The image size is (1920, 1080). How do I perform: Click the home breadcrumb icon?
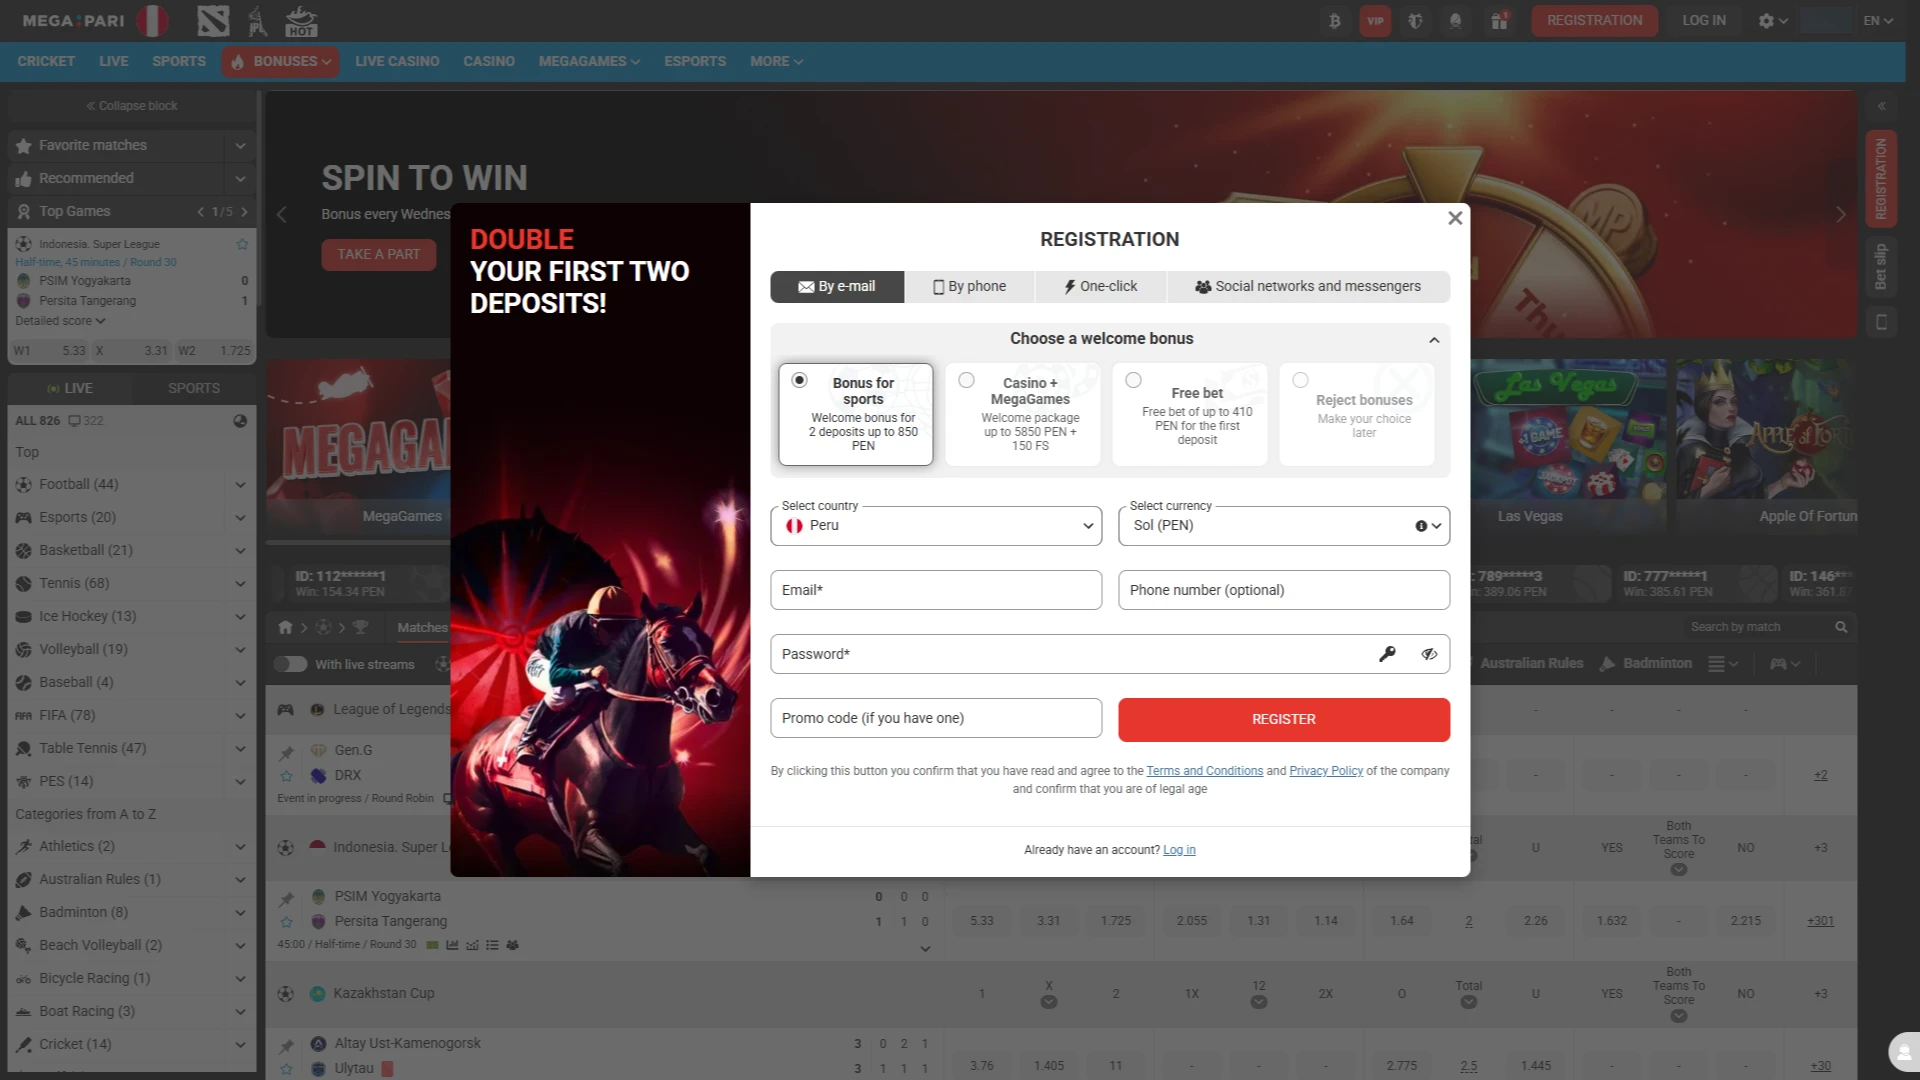pos(286,627)
